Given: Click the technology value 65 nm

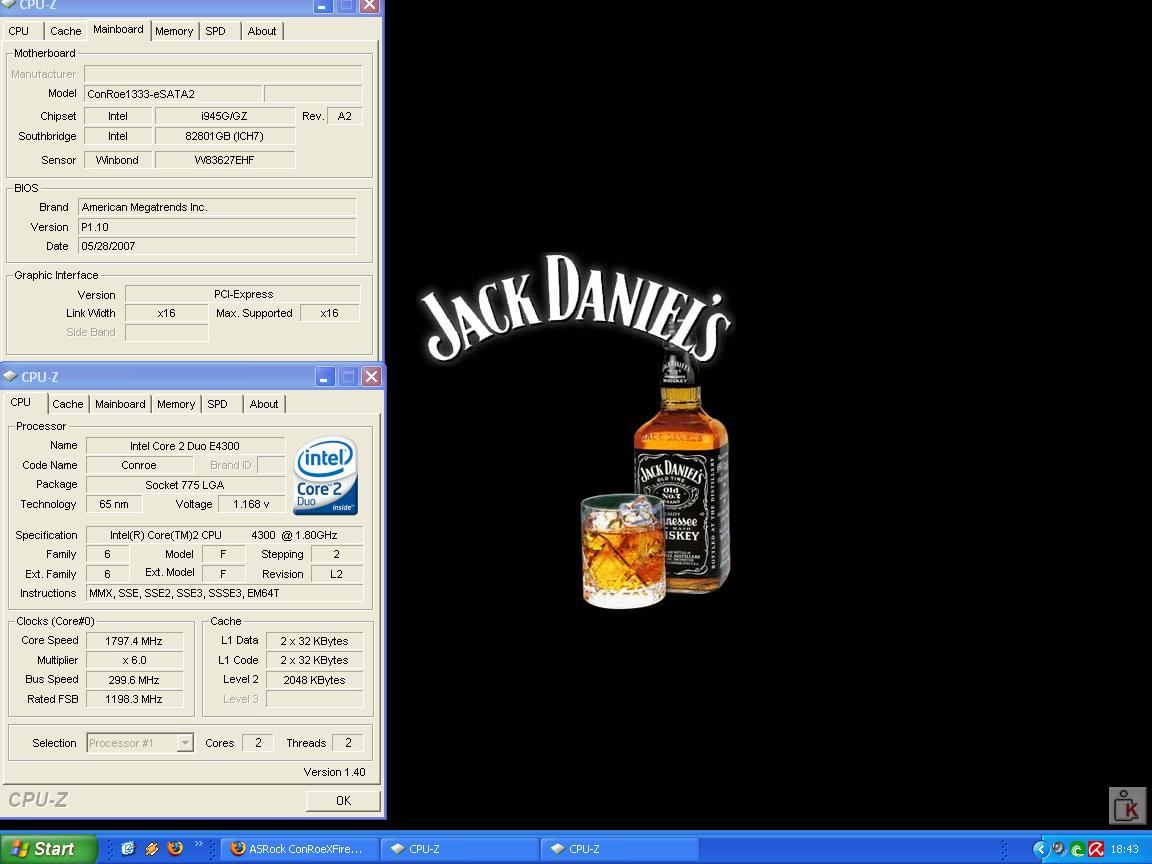Looking at the screenshot, I should [114, 504].
